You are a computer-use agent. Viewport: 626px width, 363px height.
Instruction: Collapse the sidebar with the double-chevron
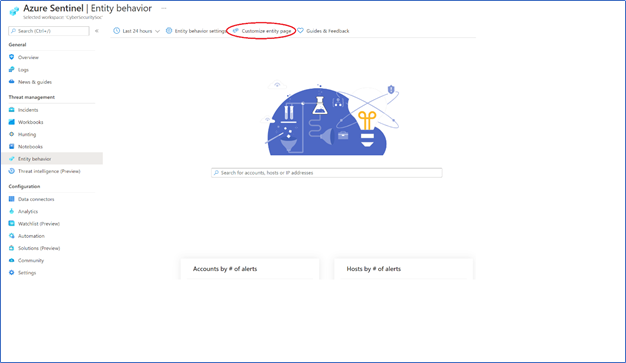pyautogui.click(x=97, y=31)
